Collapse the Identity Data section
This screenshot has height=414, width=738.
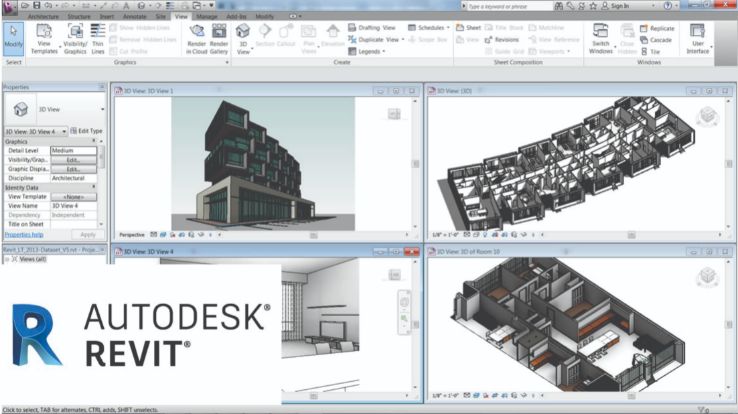pyautogui.click(x=94, y=187)
